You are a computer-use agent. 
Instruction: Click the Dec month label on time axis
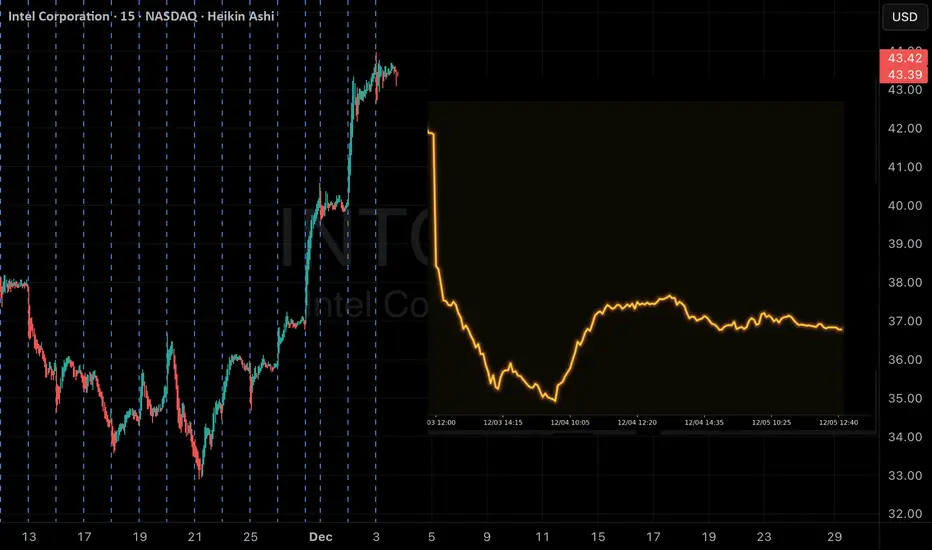click(x=320, y=537)
